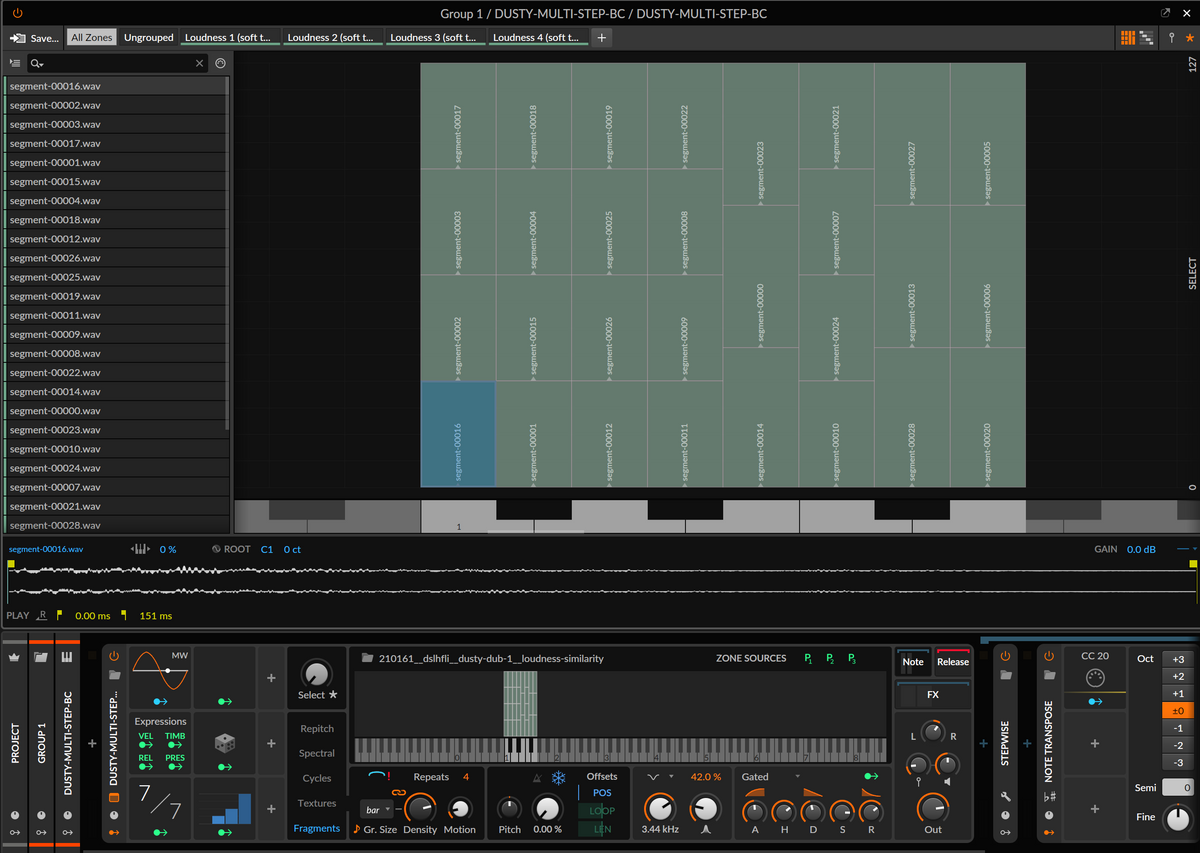Select the Textures playback mode
1200x853 pixels.
click(317, 804)
